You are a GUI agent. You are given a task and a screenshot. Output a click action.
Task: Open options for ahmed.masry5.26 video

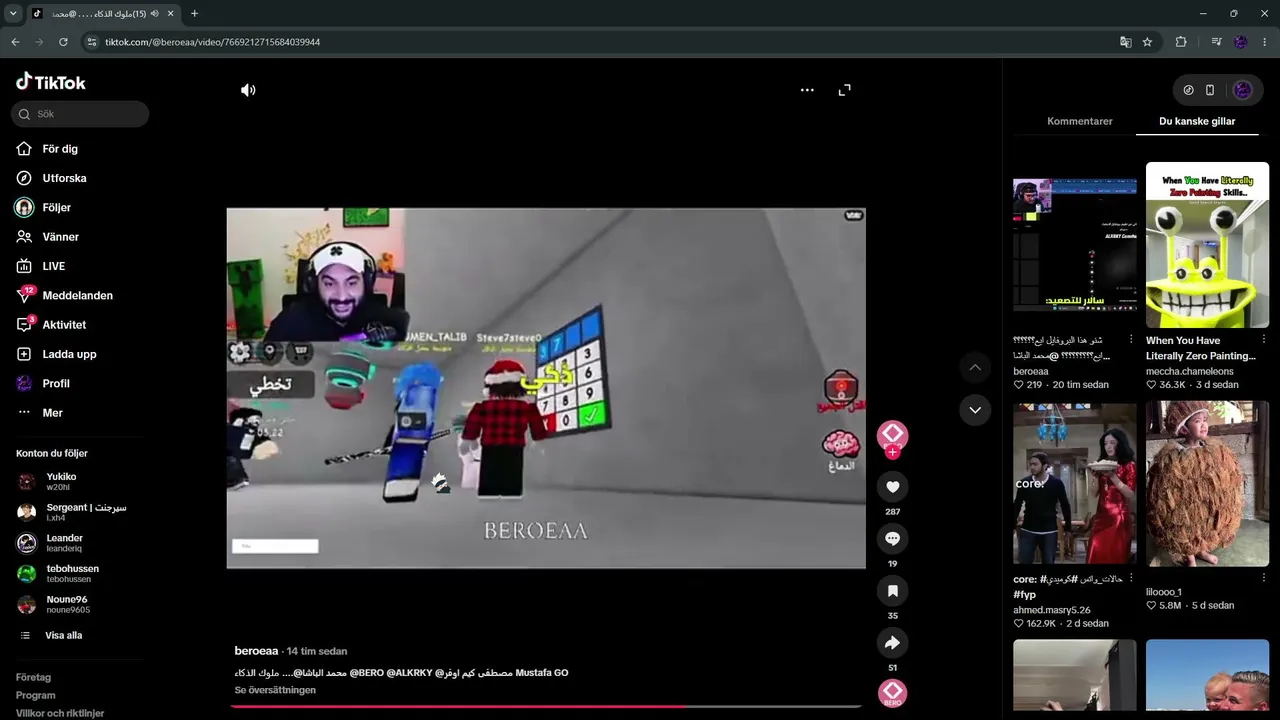pos(1131,578)
